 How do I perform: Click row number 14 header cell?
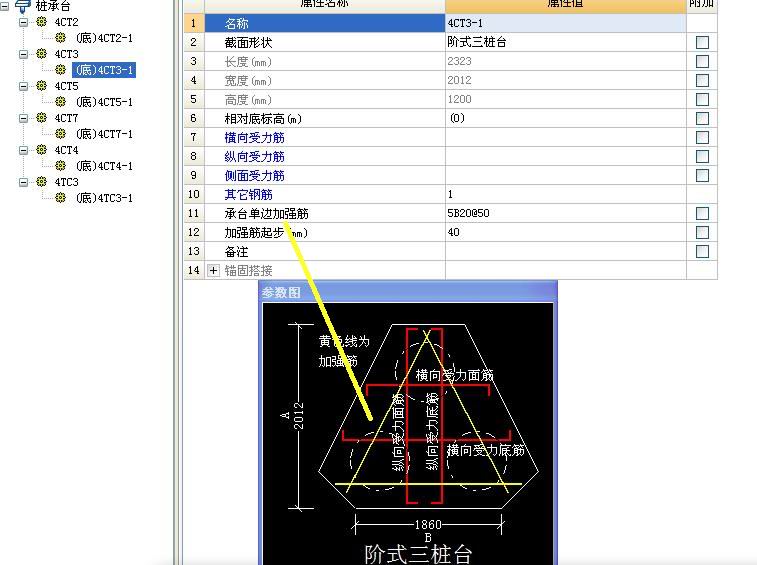click(x=194, y=270)
